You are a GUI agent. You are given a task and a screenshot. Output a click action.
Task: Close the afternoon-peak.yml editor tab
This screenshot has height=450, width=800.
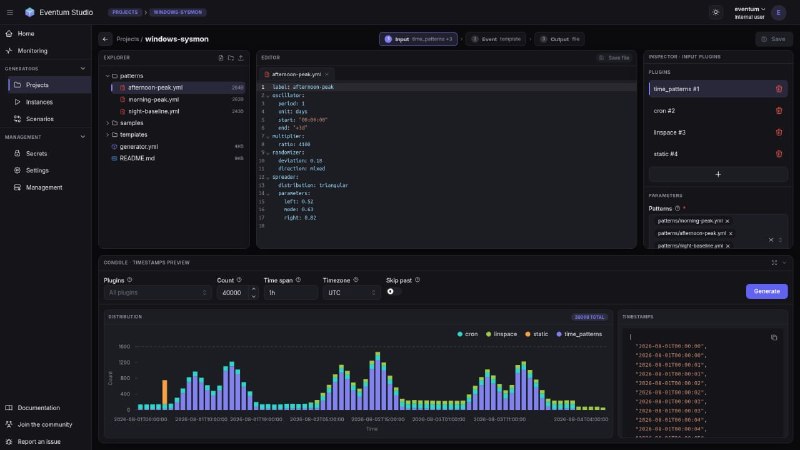327,74
